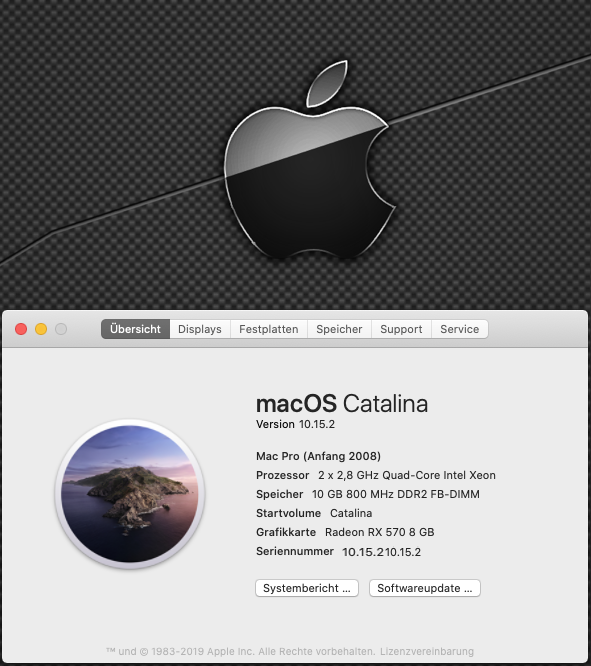The width and height of the screenshot is (591, 666).
Task: Close the About This Mac window
Action: tap(21, 329)
